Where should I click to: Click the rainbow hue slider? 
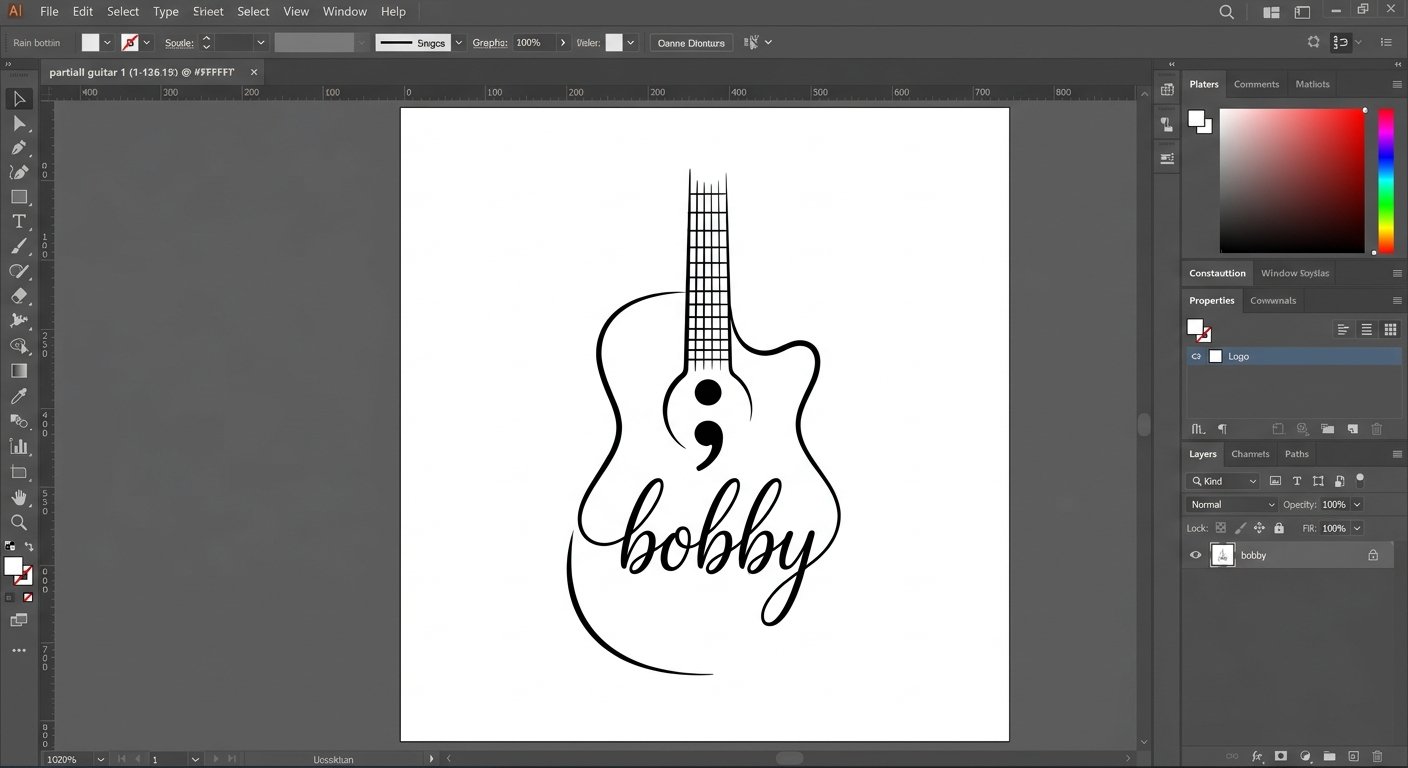click(x=1386, y=181)
